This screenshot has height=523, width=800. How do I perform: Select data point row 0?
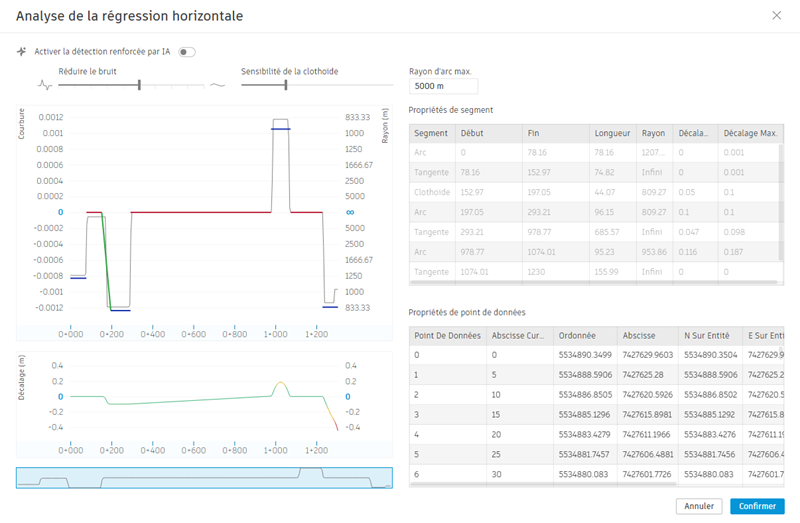click(596, 355)
